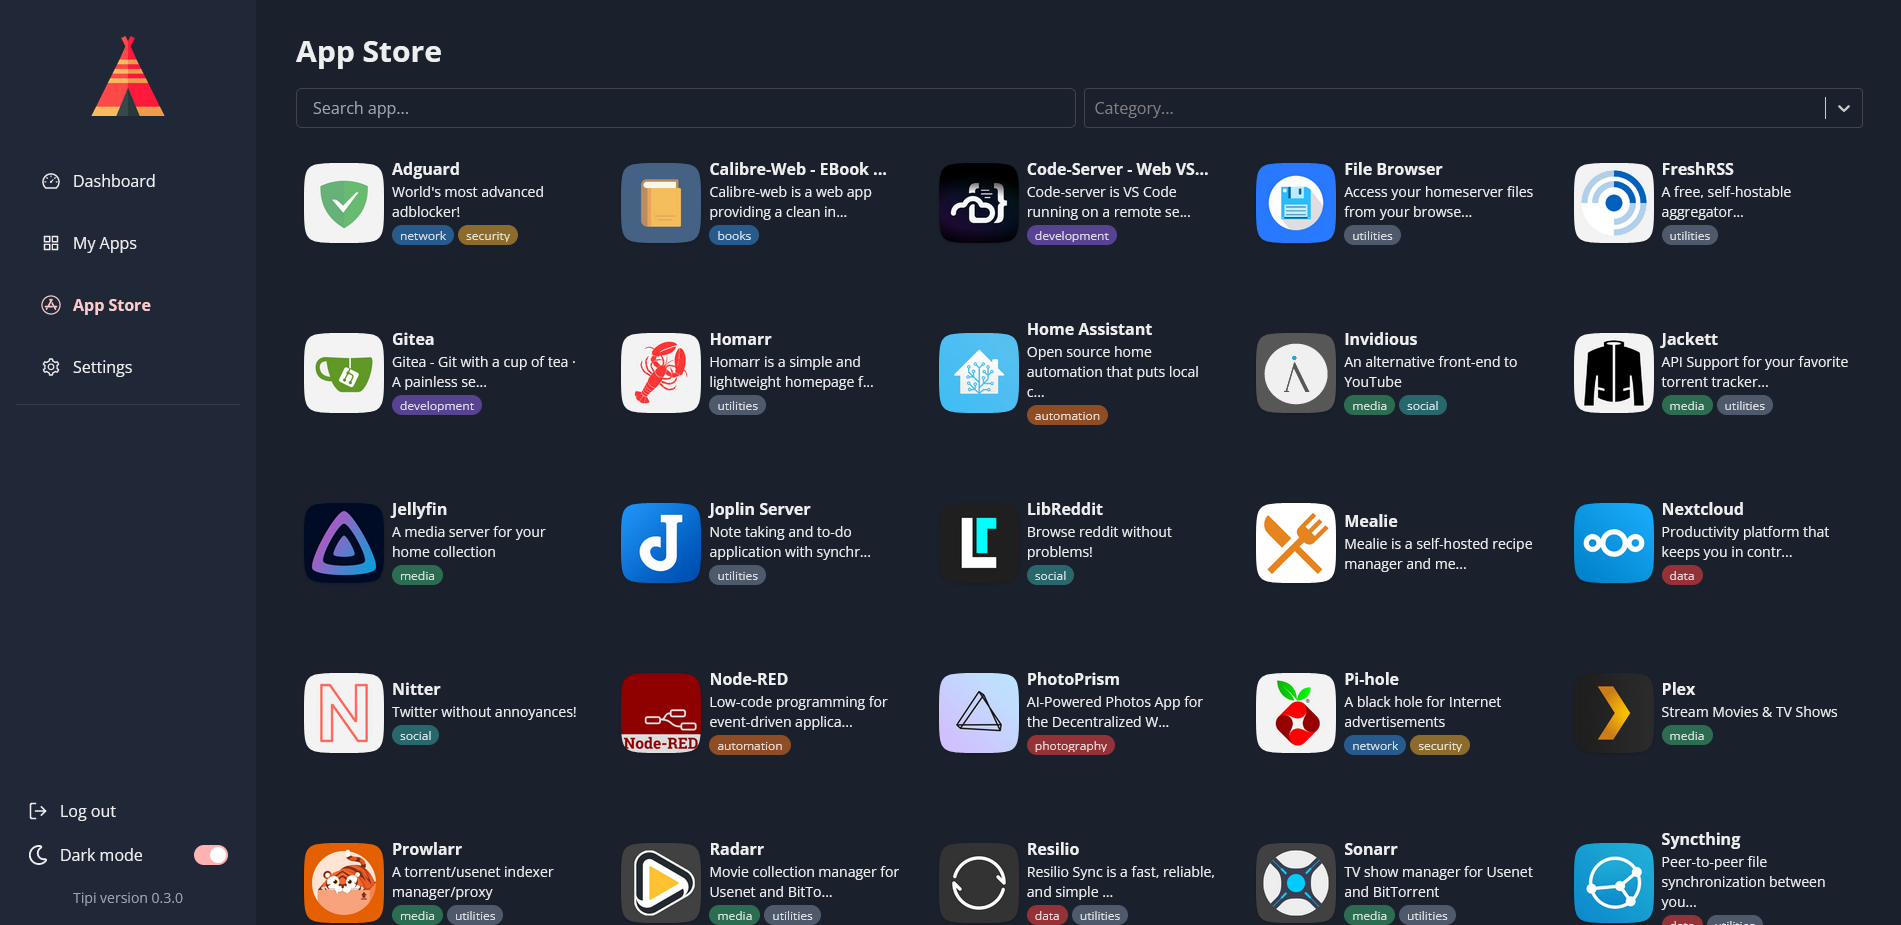This screenshot has height=925, width=1901.
Task: Click the Radarr app title
Action: tap(736, 849)
